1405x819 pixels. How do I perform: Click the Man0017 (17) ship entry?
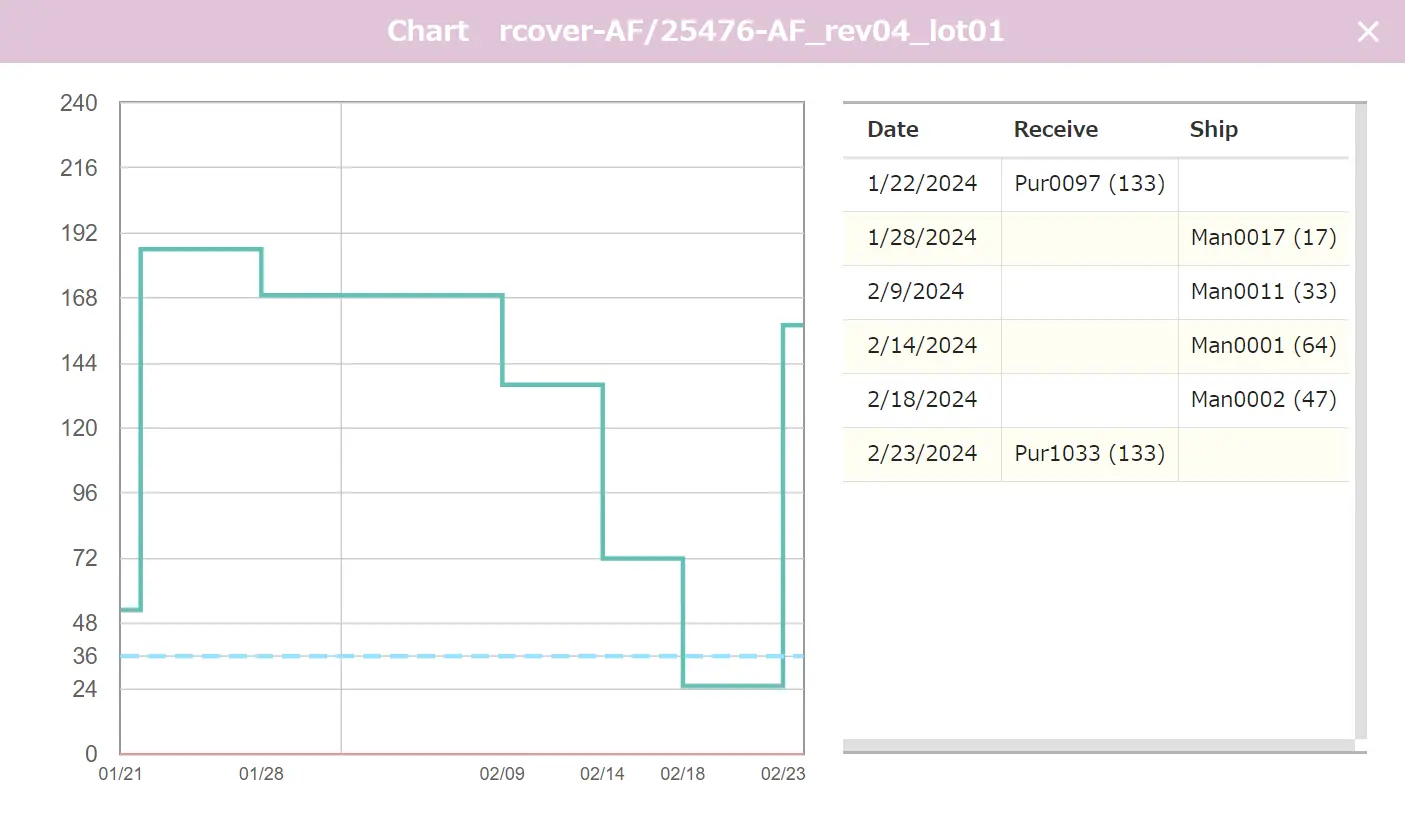(1263, 238)
